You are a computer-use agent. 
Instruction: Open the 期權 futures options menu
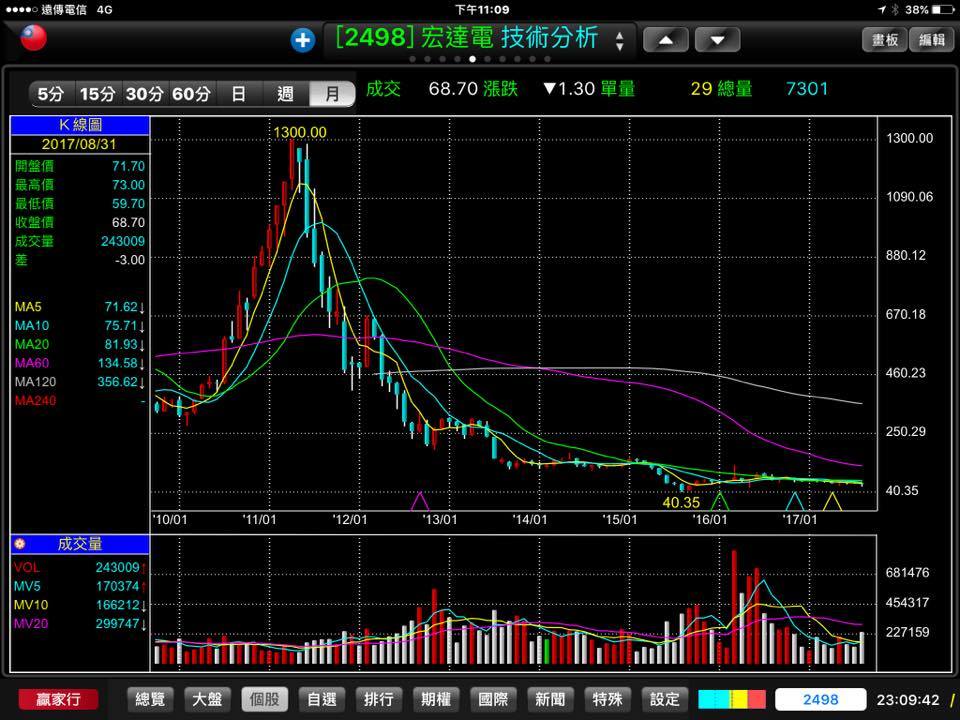(x=436, y=699)
